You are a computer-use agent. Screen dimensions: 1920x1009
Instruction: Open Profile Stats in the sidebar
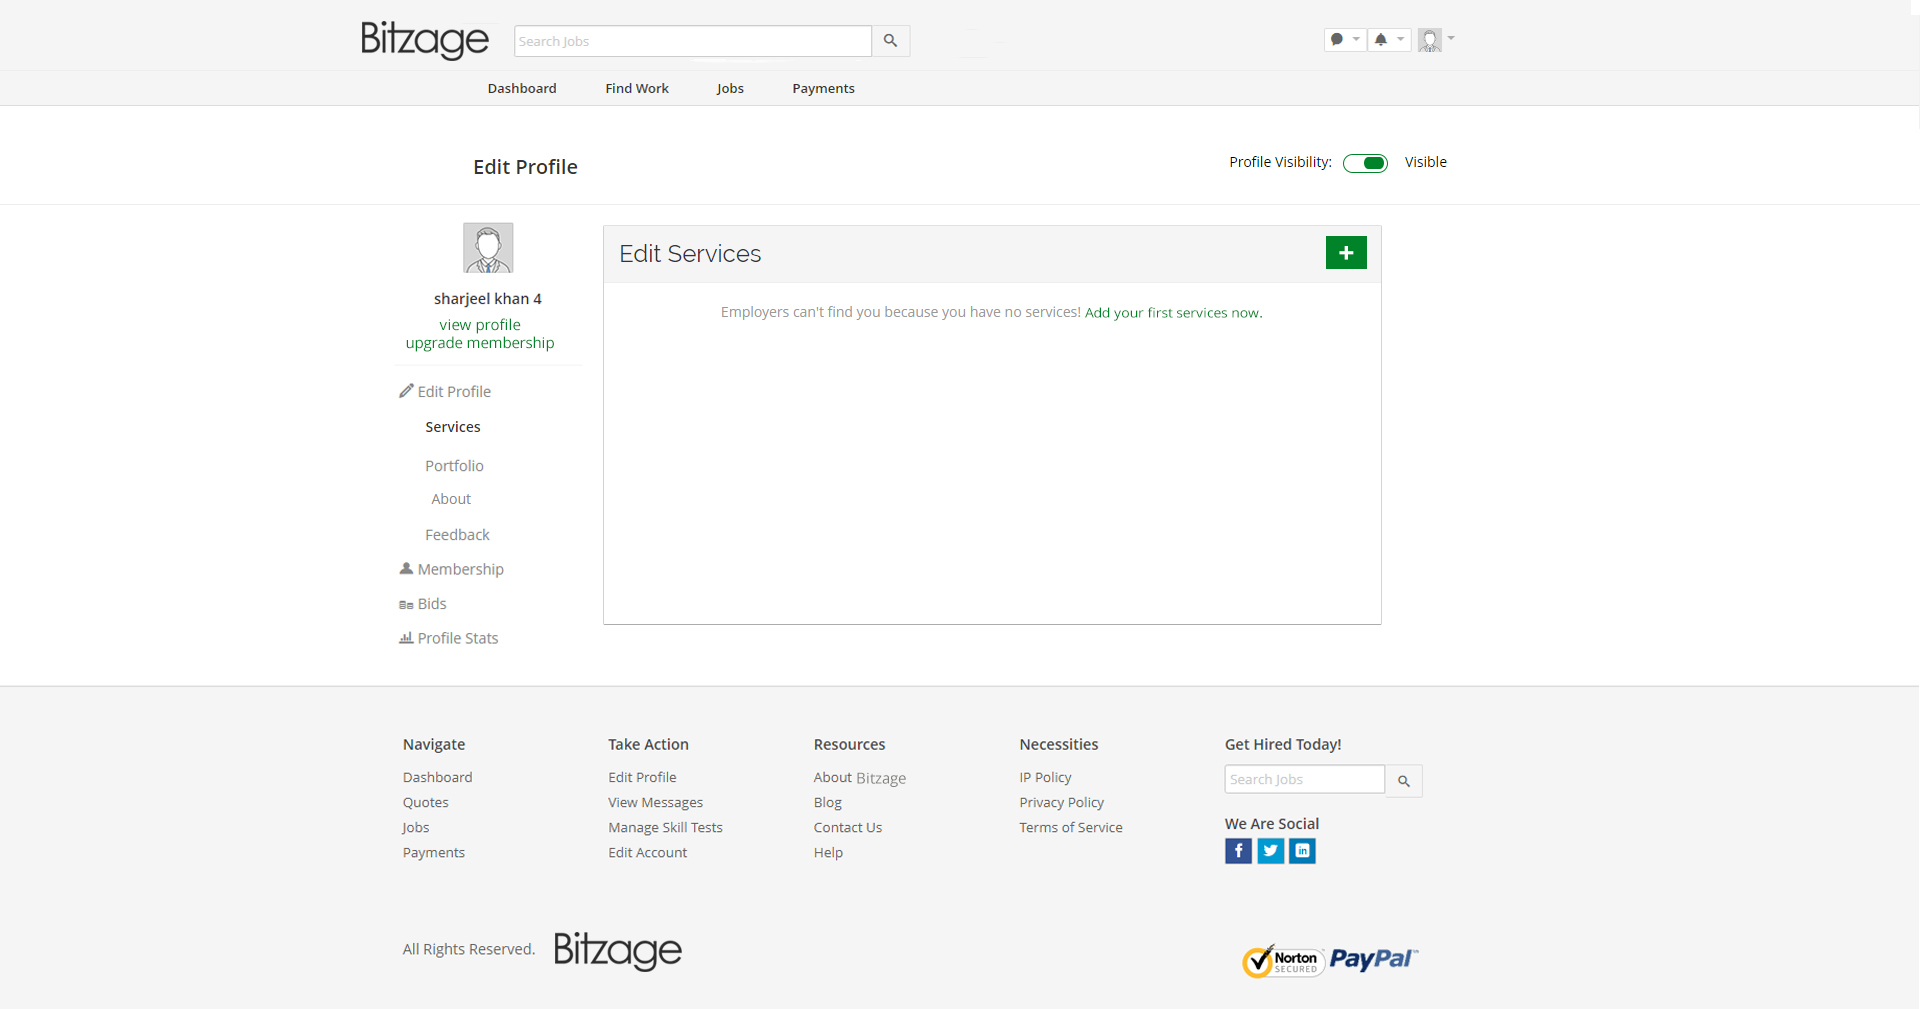pos(457,638)
